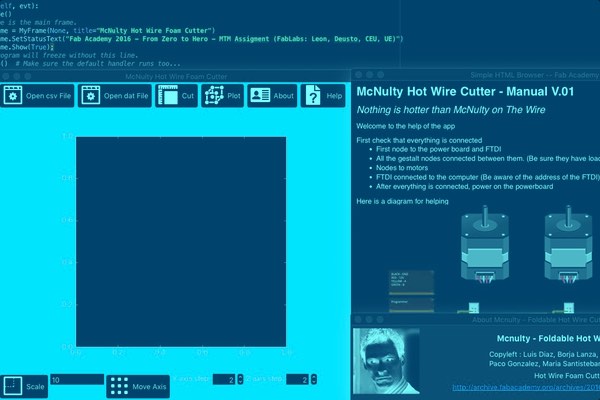Open the About dialog from toolbar
600x400 pixels.
pos(272,96)
